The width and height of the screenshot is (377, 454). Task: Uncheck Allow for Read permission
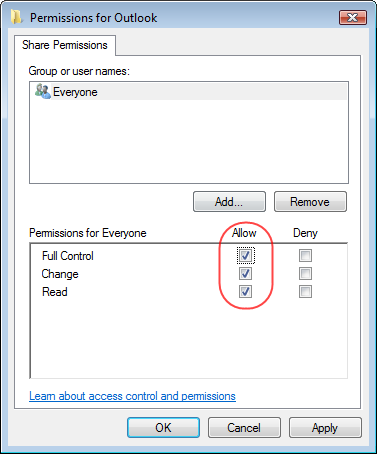pos(245,292)
